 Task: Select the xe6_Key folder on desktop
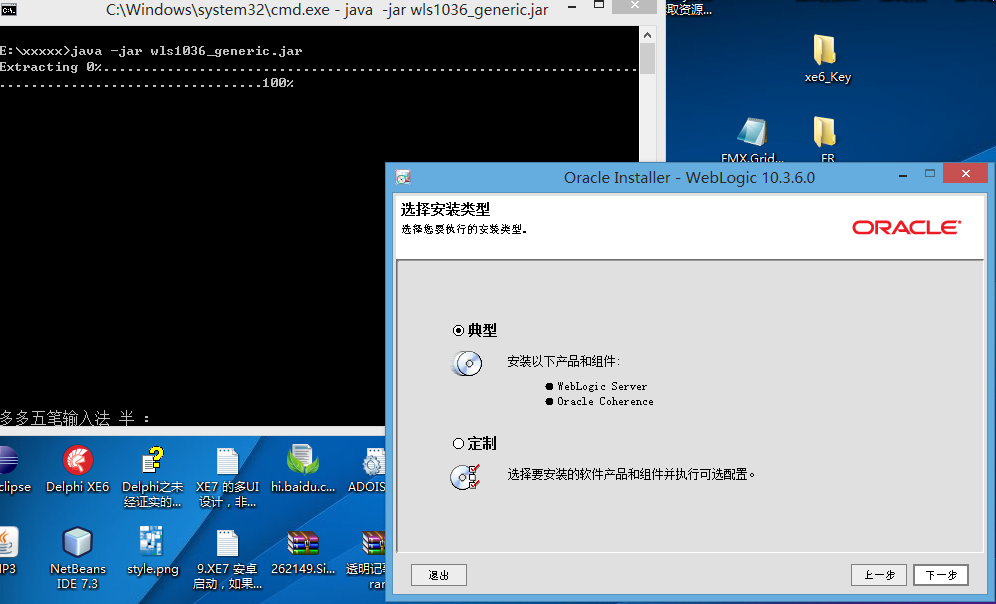pyautogui.click(x=827, y=58)
